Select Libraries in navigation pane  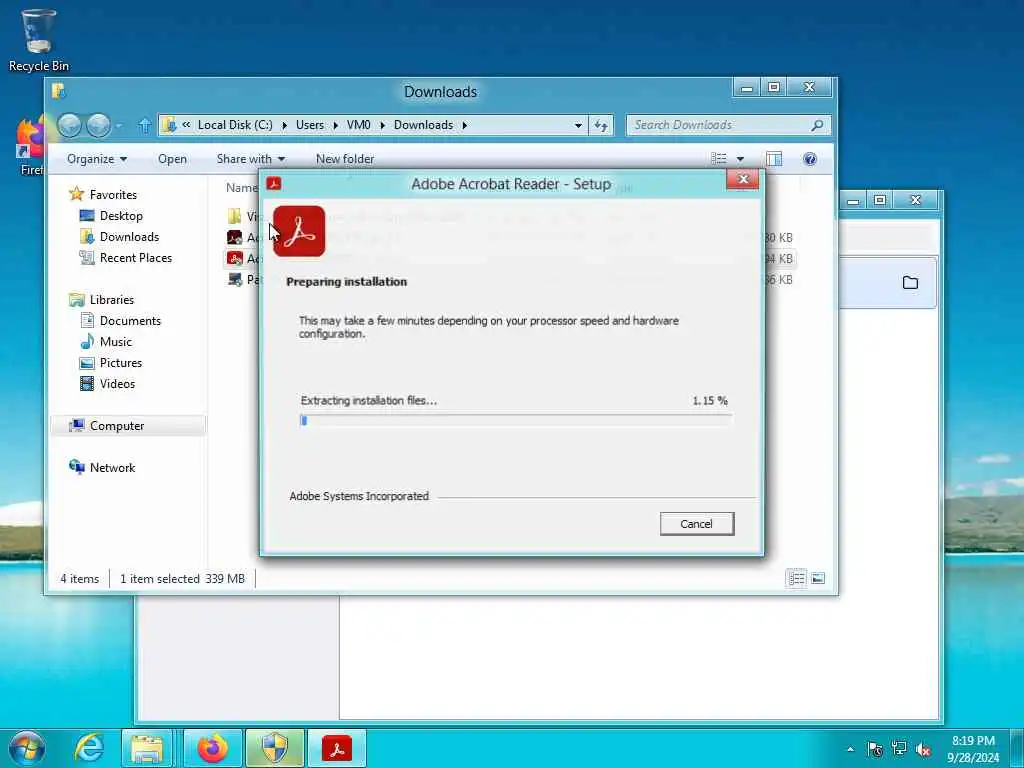[112, 300]
